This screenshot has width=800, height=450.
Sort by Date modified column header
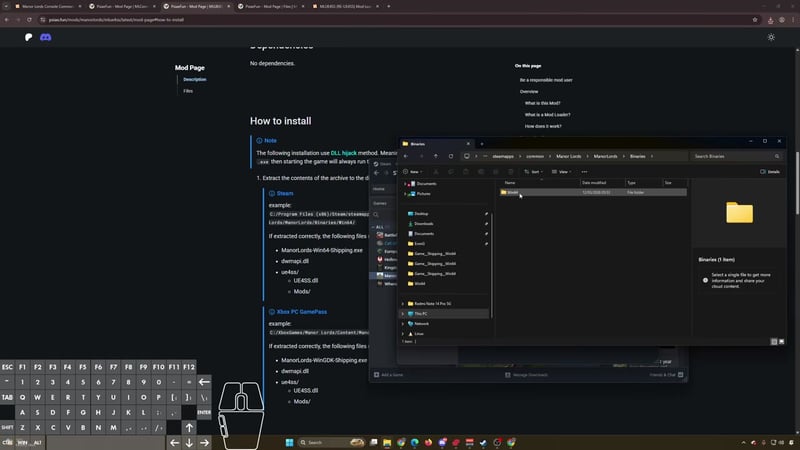click(x=594, y=183)
